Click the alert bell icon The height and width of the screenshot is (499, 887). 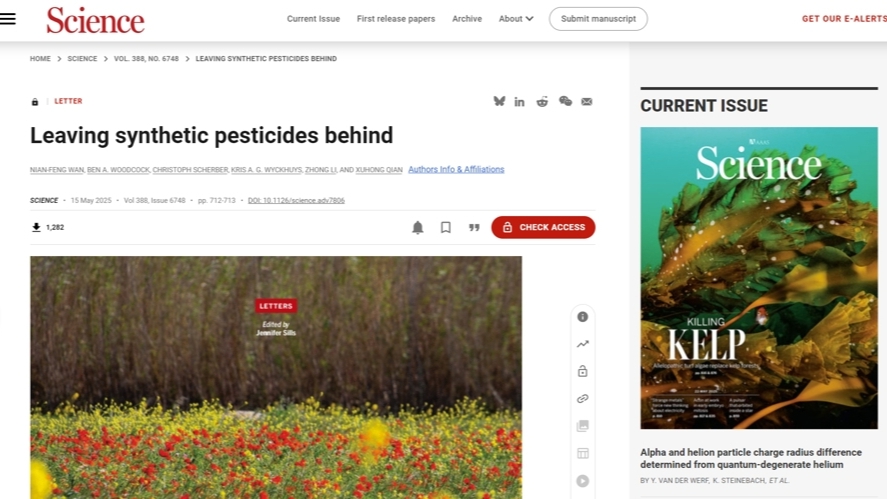(418, 227)
